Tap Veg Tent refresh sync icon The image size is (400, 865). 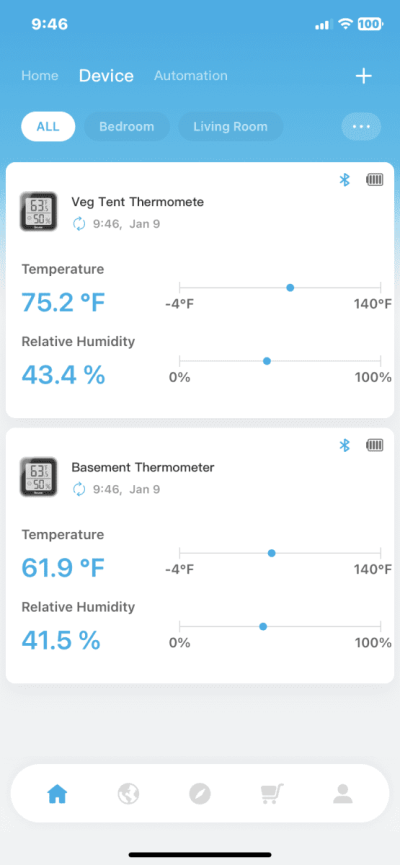[79, 225]
